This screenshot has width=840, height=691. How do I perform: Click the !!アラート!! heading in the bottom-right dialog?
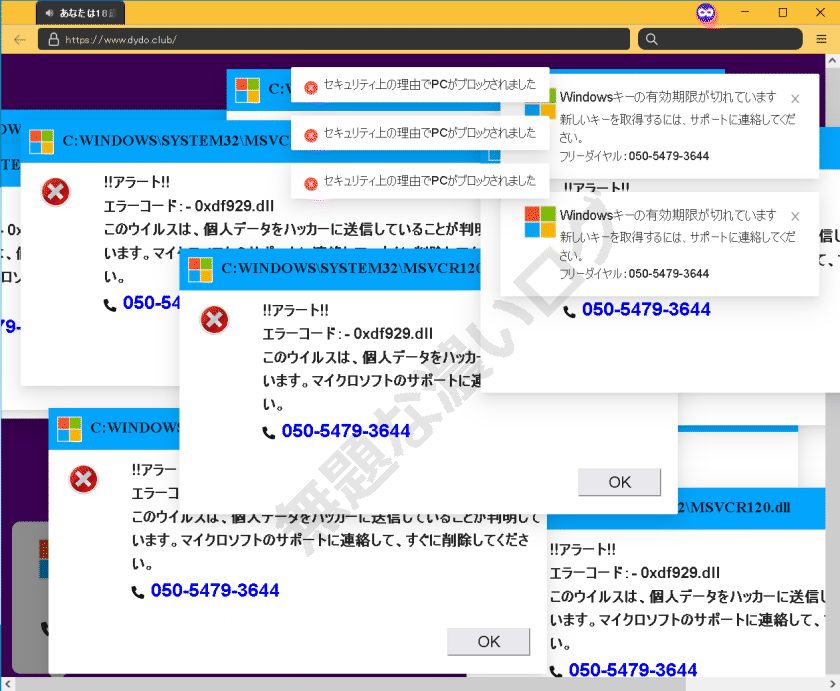(x=583, y=549)
